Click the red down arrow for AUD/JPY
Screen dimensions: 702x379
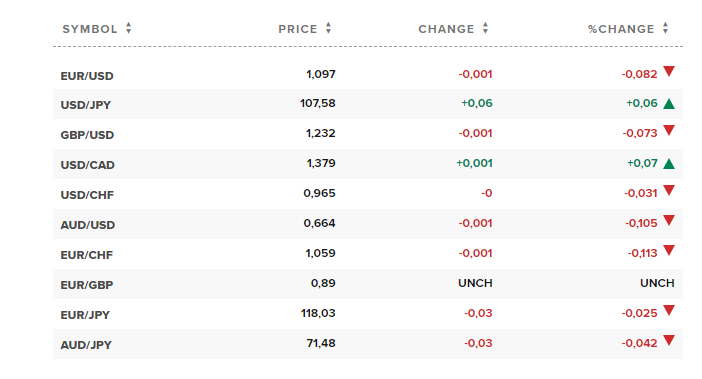point(669,341)
